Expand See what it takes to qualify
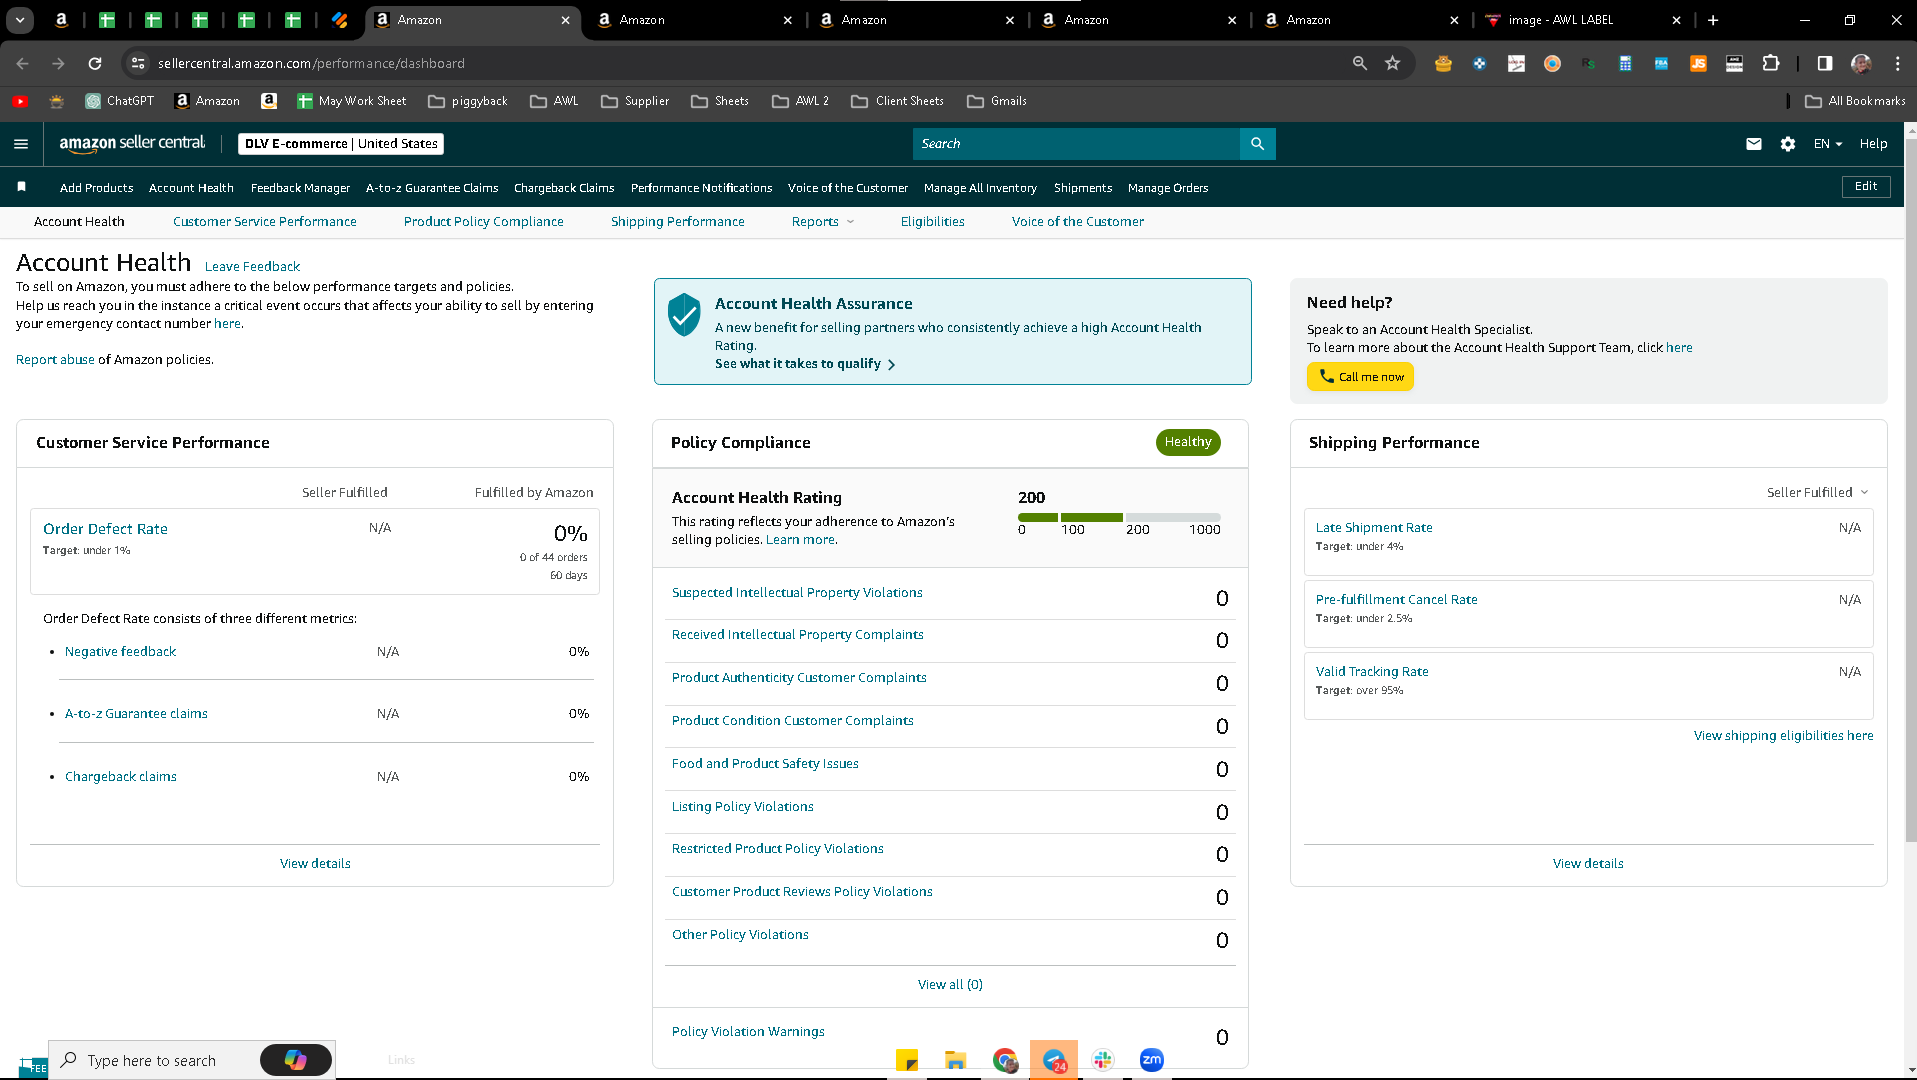The image size is (1917, 1080). point(805,364)
